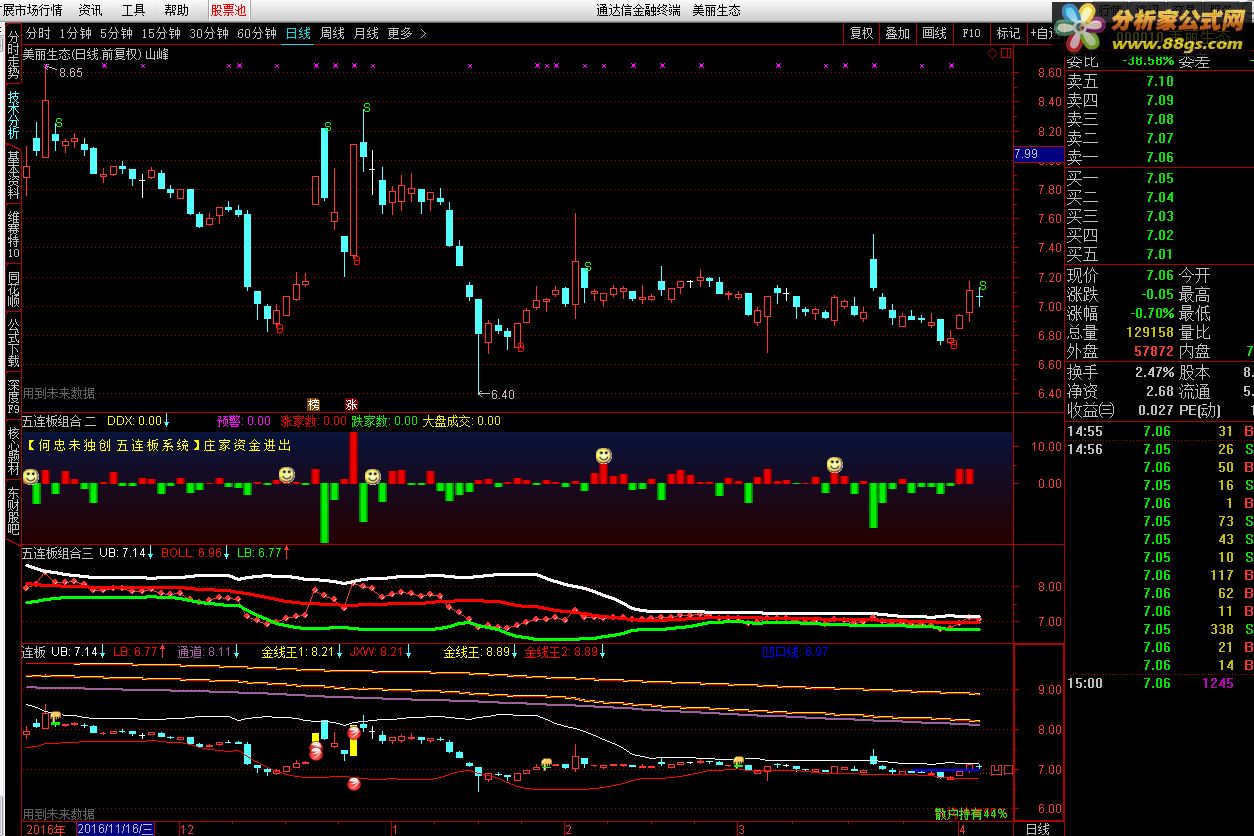Switch to the 周线 weekly tab
This screenshot has width=1254, height=836.
coord(332,33)
